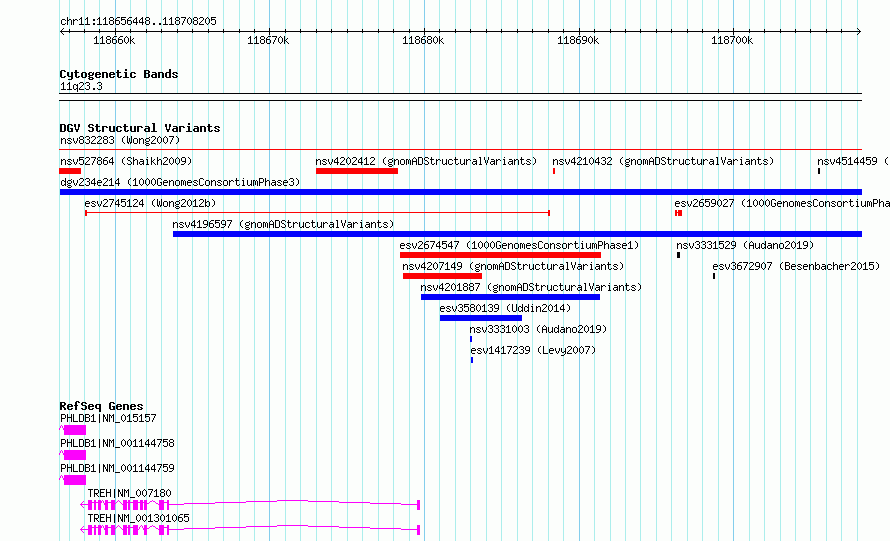Screen dimensions: 890x541
Task: Select the nsv4196597 gnomAD label
Action: pyautogui.click(x=283, y=224)
